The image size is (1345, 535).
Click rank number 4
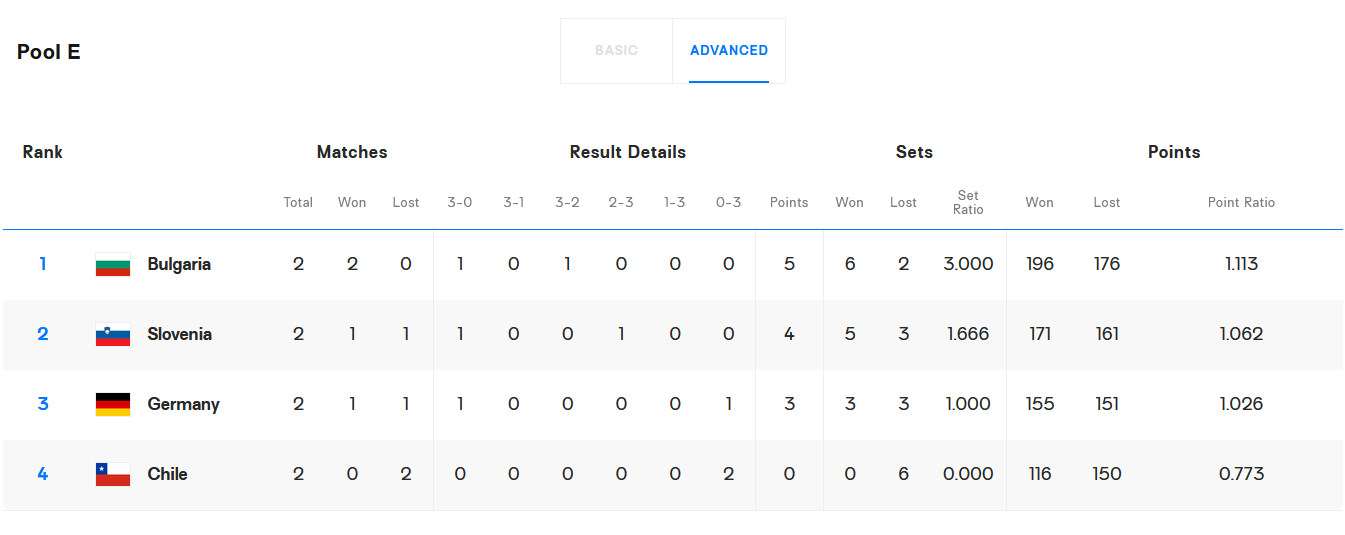pyautogui.click(x=43, y=475)
